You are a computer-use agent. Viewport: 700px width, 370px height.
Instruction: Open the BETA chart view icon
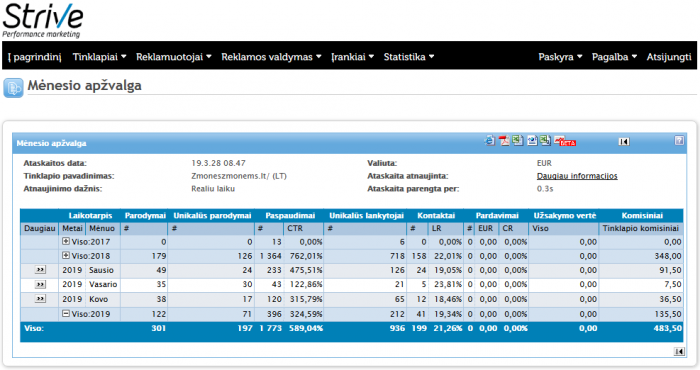tap(565, 141)
